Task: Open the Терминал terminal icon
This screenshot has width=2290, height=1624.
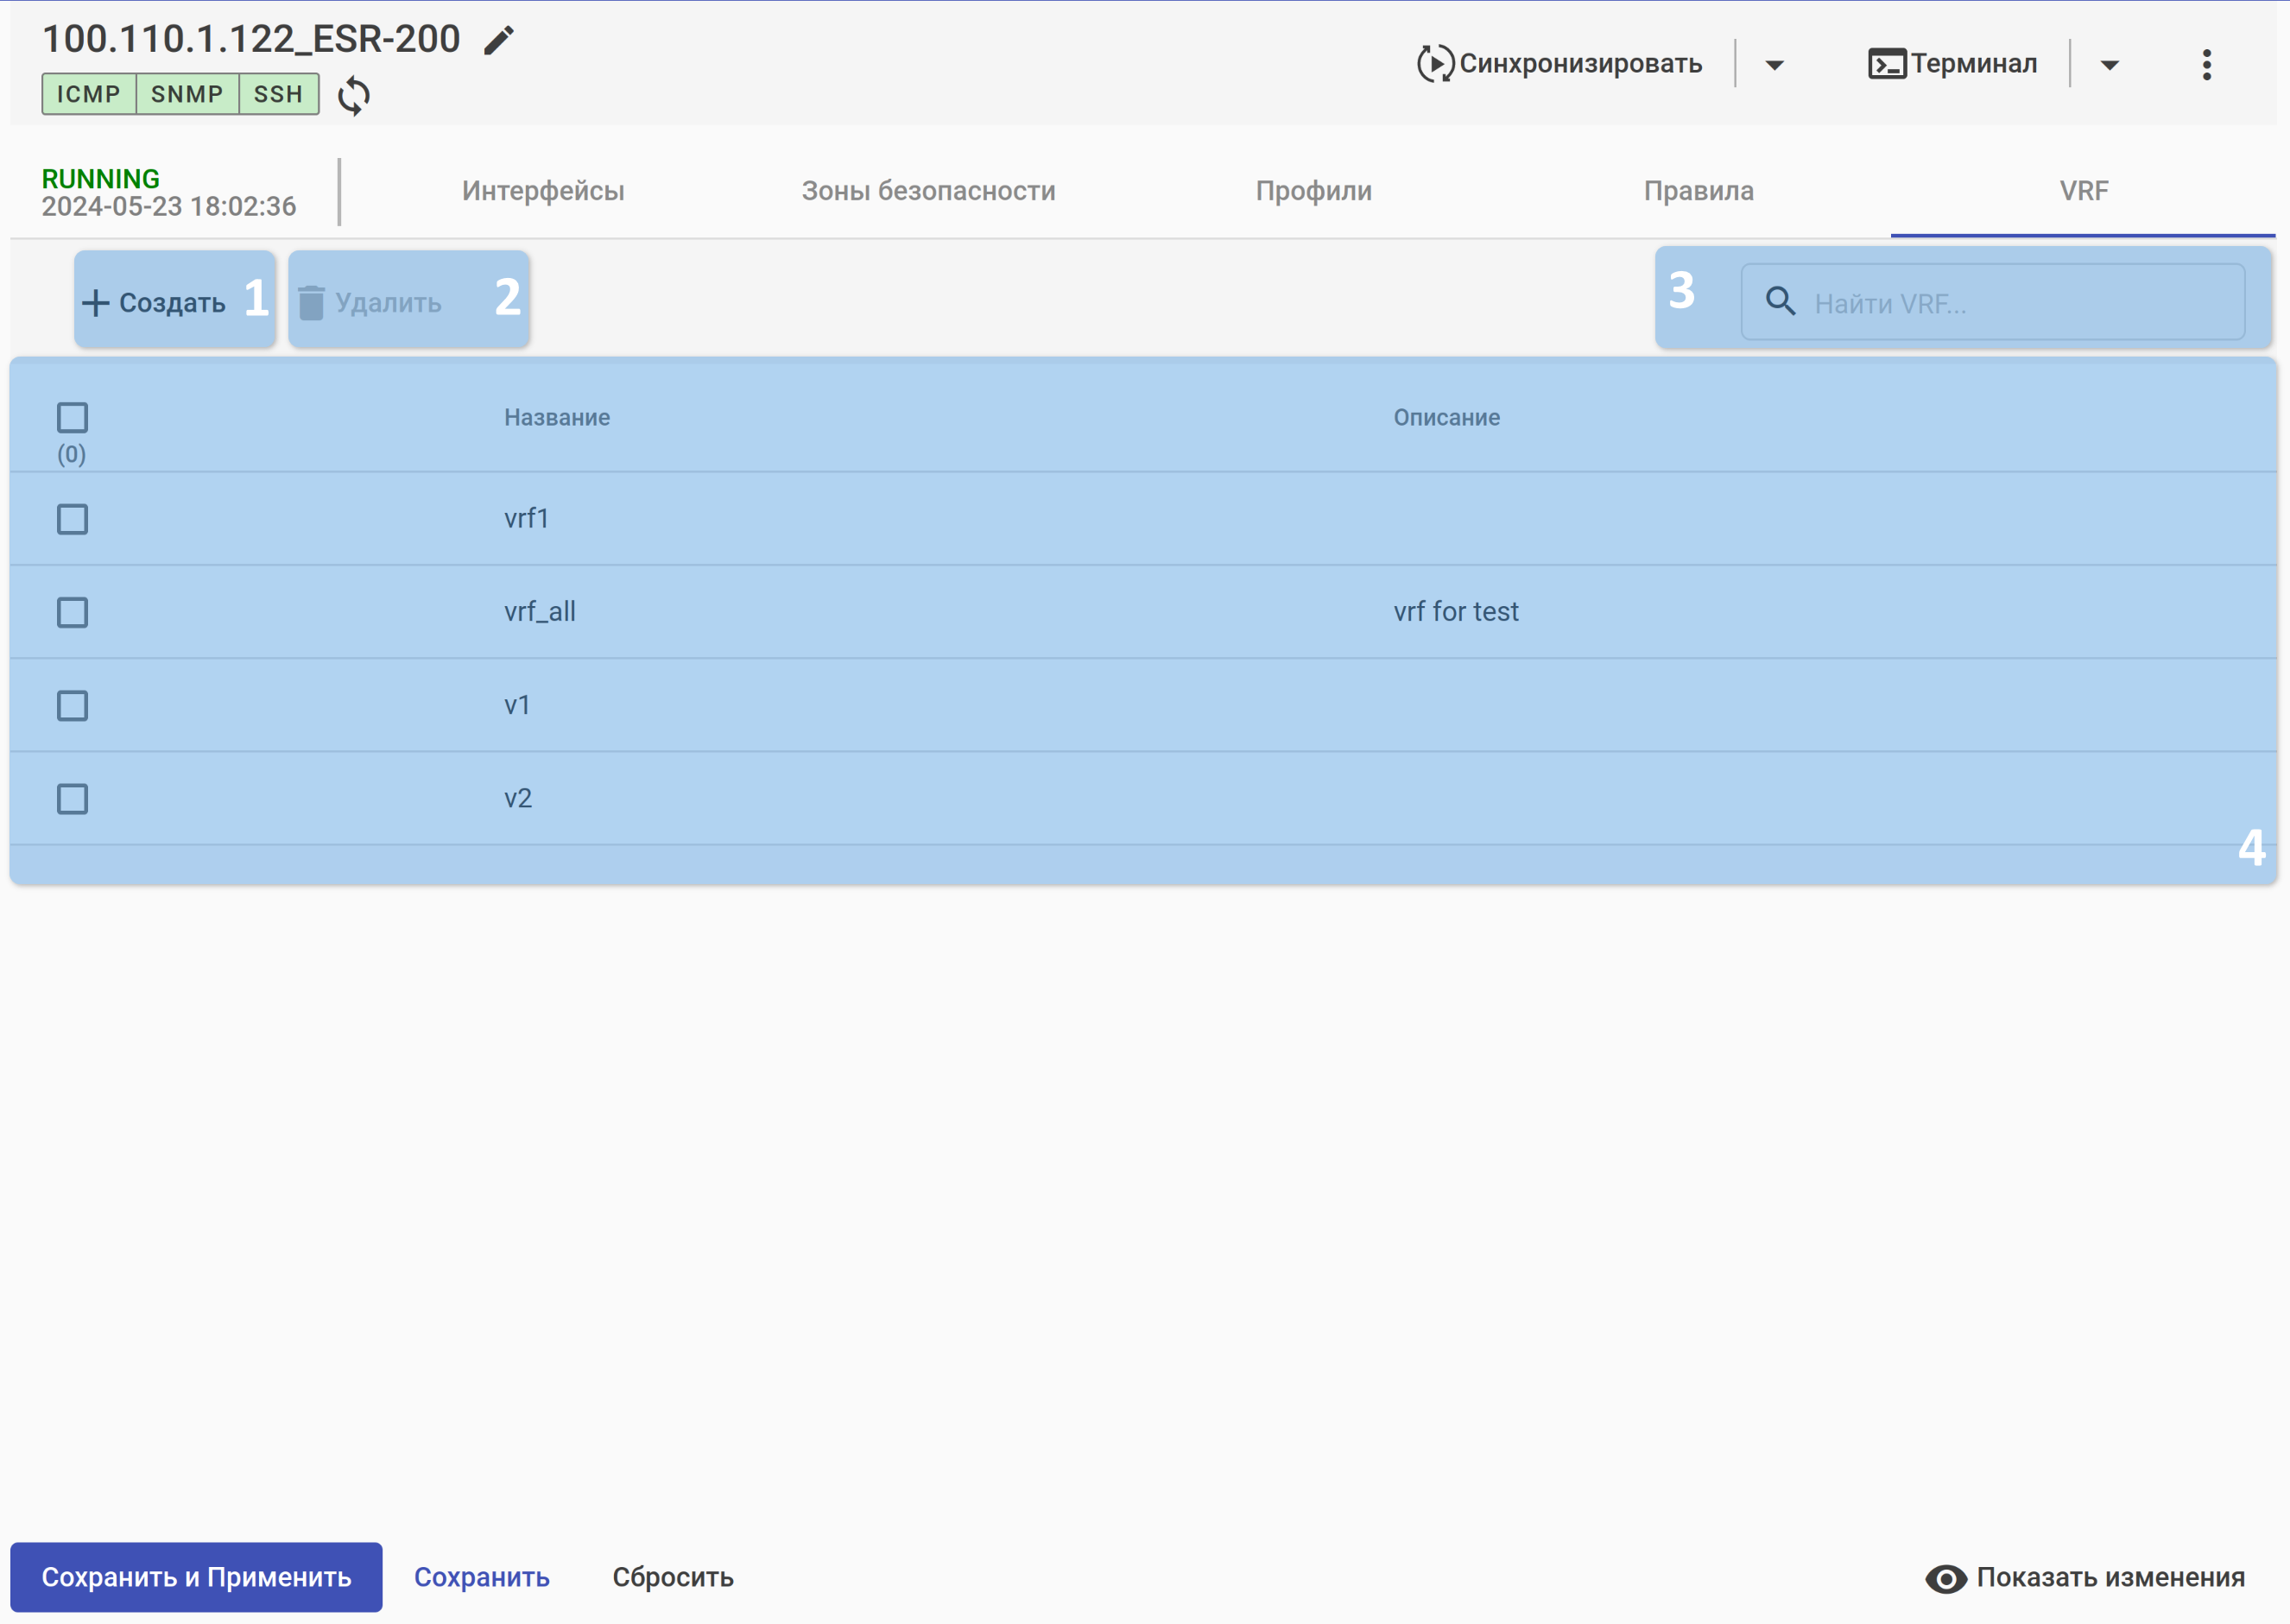Action: pyautogui.click(x=1886, y=64)
